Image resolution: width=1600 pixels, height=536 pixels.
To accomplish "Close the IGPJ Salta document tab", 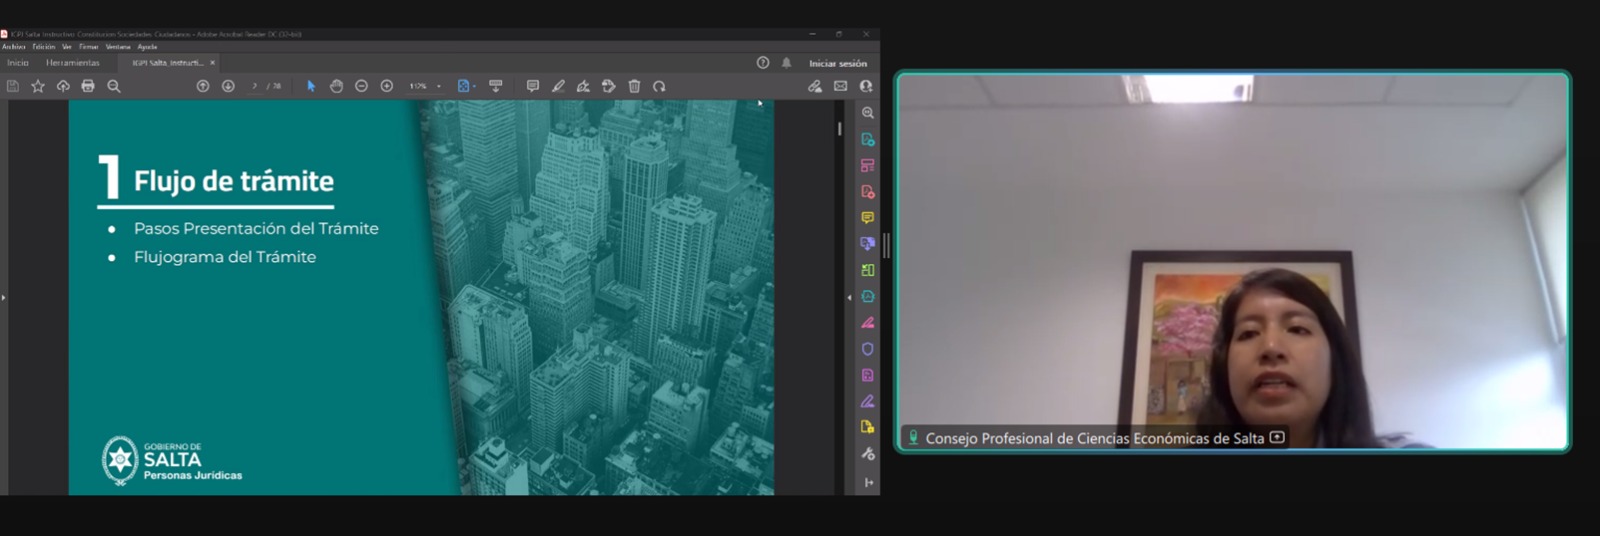I will coord(212,63).
